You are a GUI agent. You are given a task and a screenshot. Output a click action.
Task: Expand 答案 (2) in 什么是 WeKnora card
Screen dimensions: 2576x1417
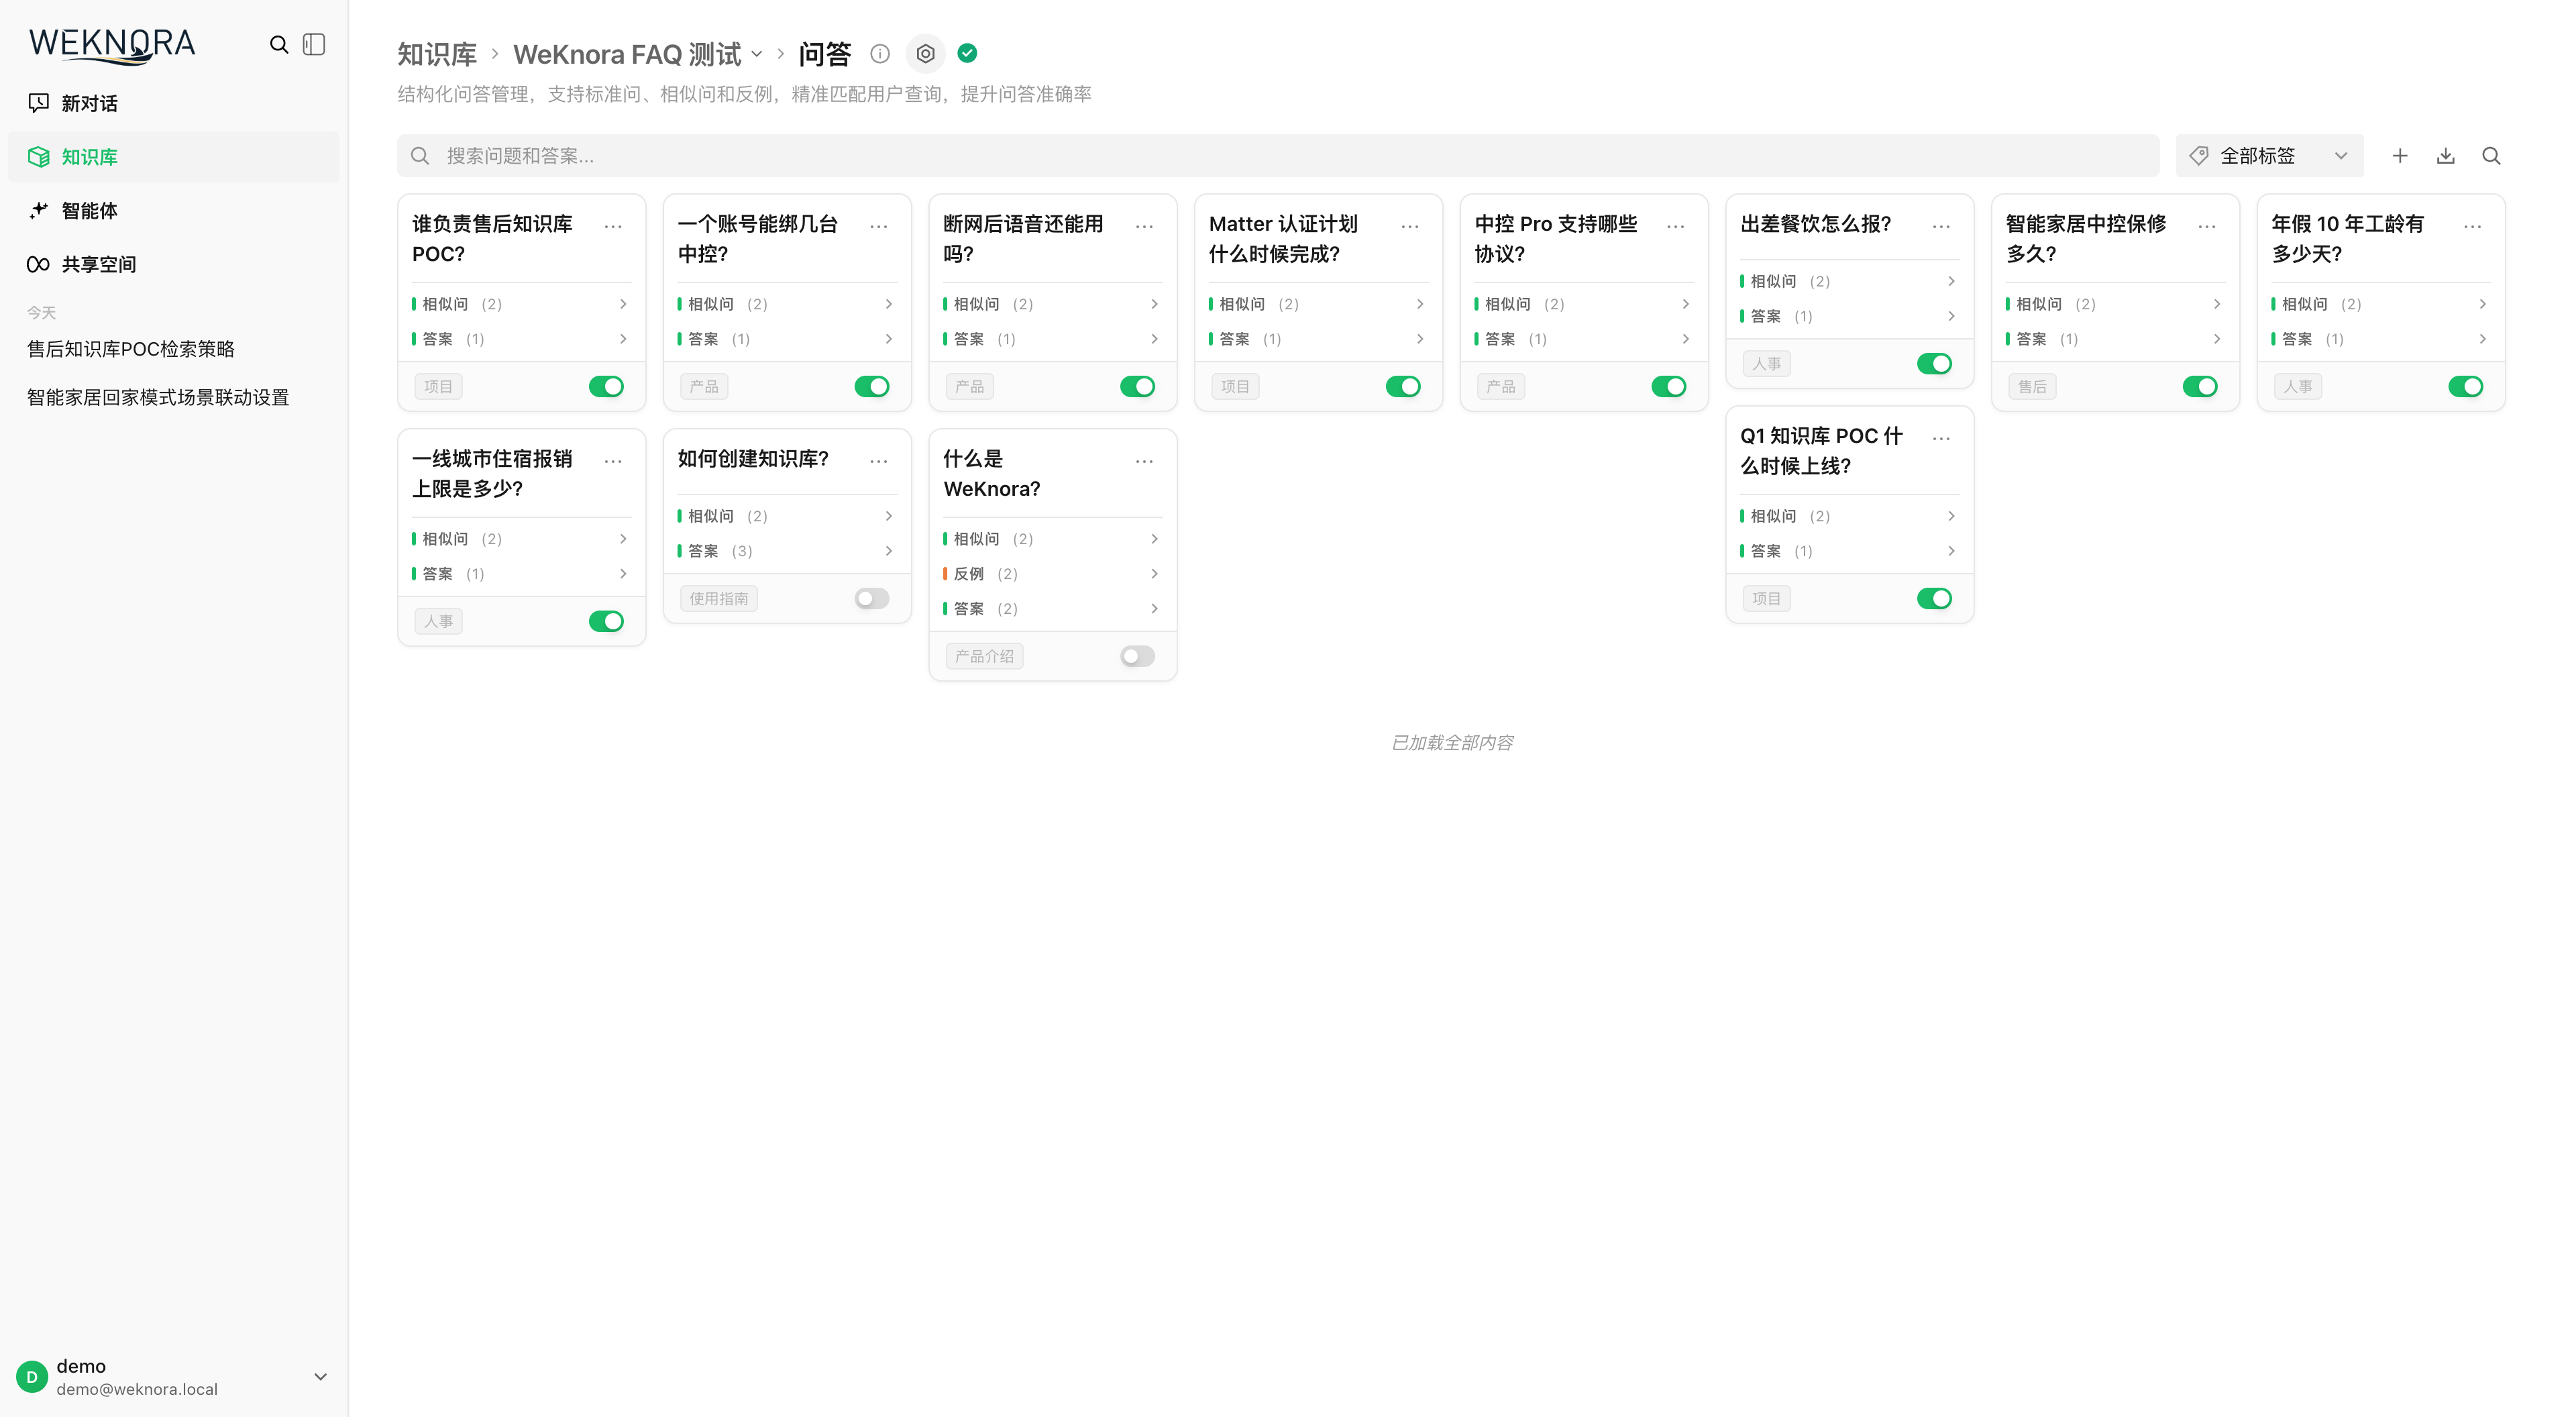click(1052, 609)
